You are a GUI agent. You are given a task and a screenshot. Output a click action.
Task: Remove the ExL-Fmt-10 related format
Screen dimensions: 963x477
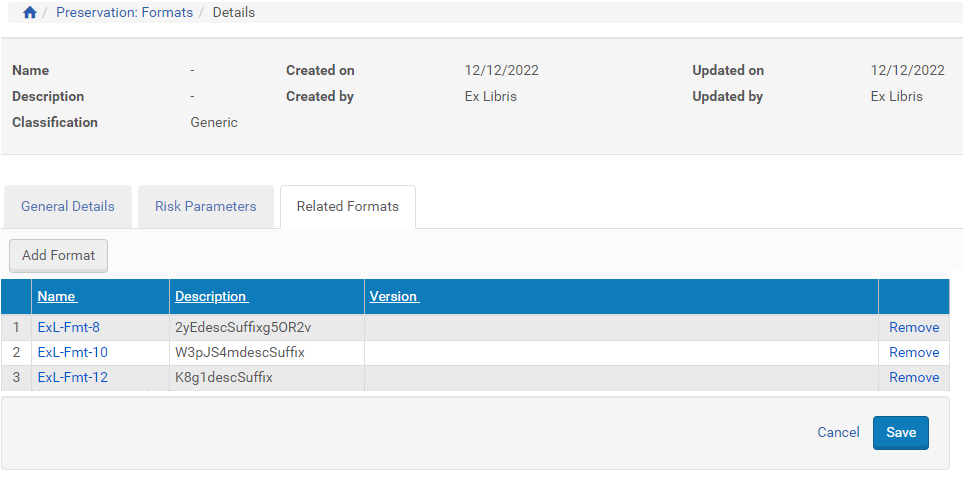913,352
